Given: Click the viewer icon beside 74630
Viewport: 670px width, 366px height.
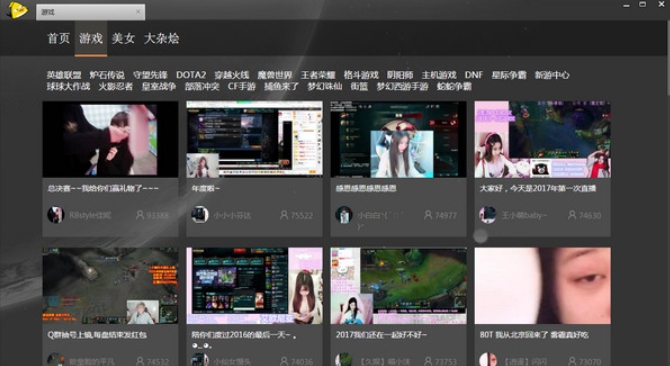Looking at the screenshot, I should [572, 215].
